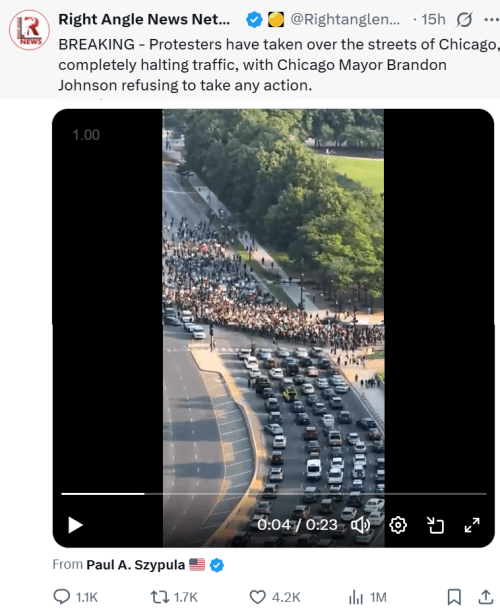Open video settings gear menu

398,525
